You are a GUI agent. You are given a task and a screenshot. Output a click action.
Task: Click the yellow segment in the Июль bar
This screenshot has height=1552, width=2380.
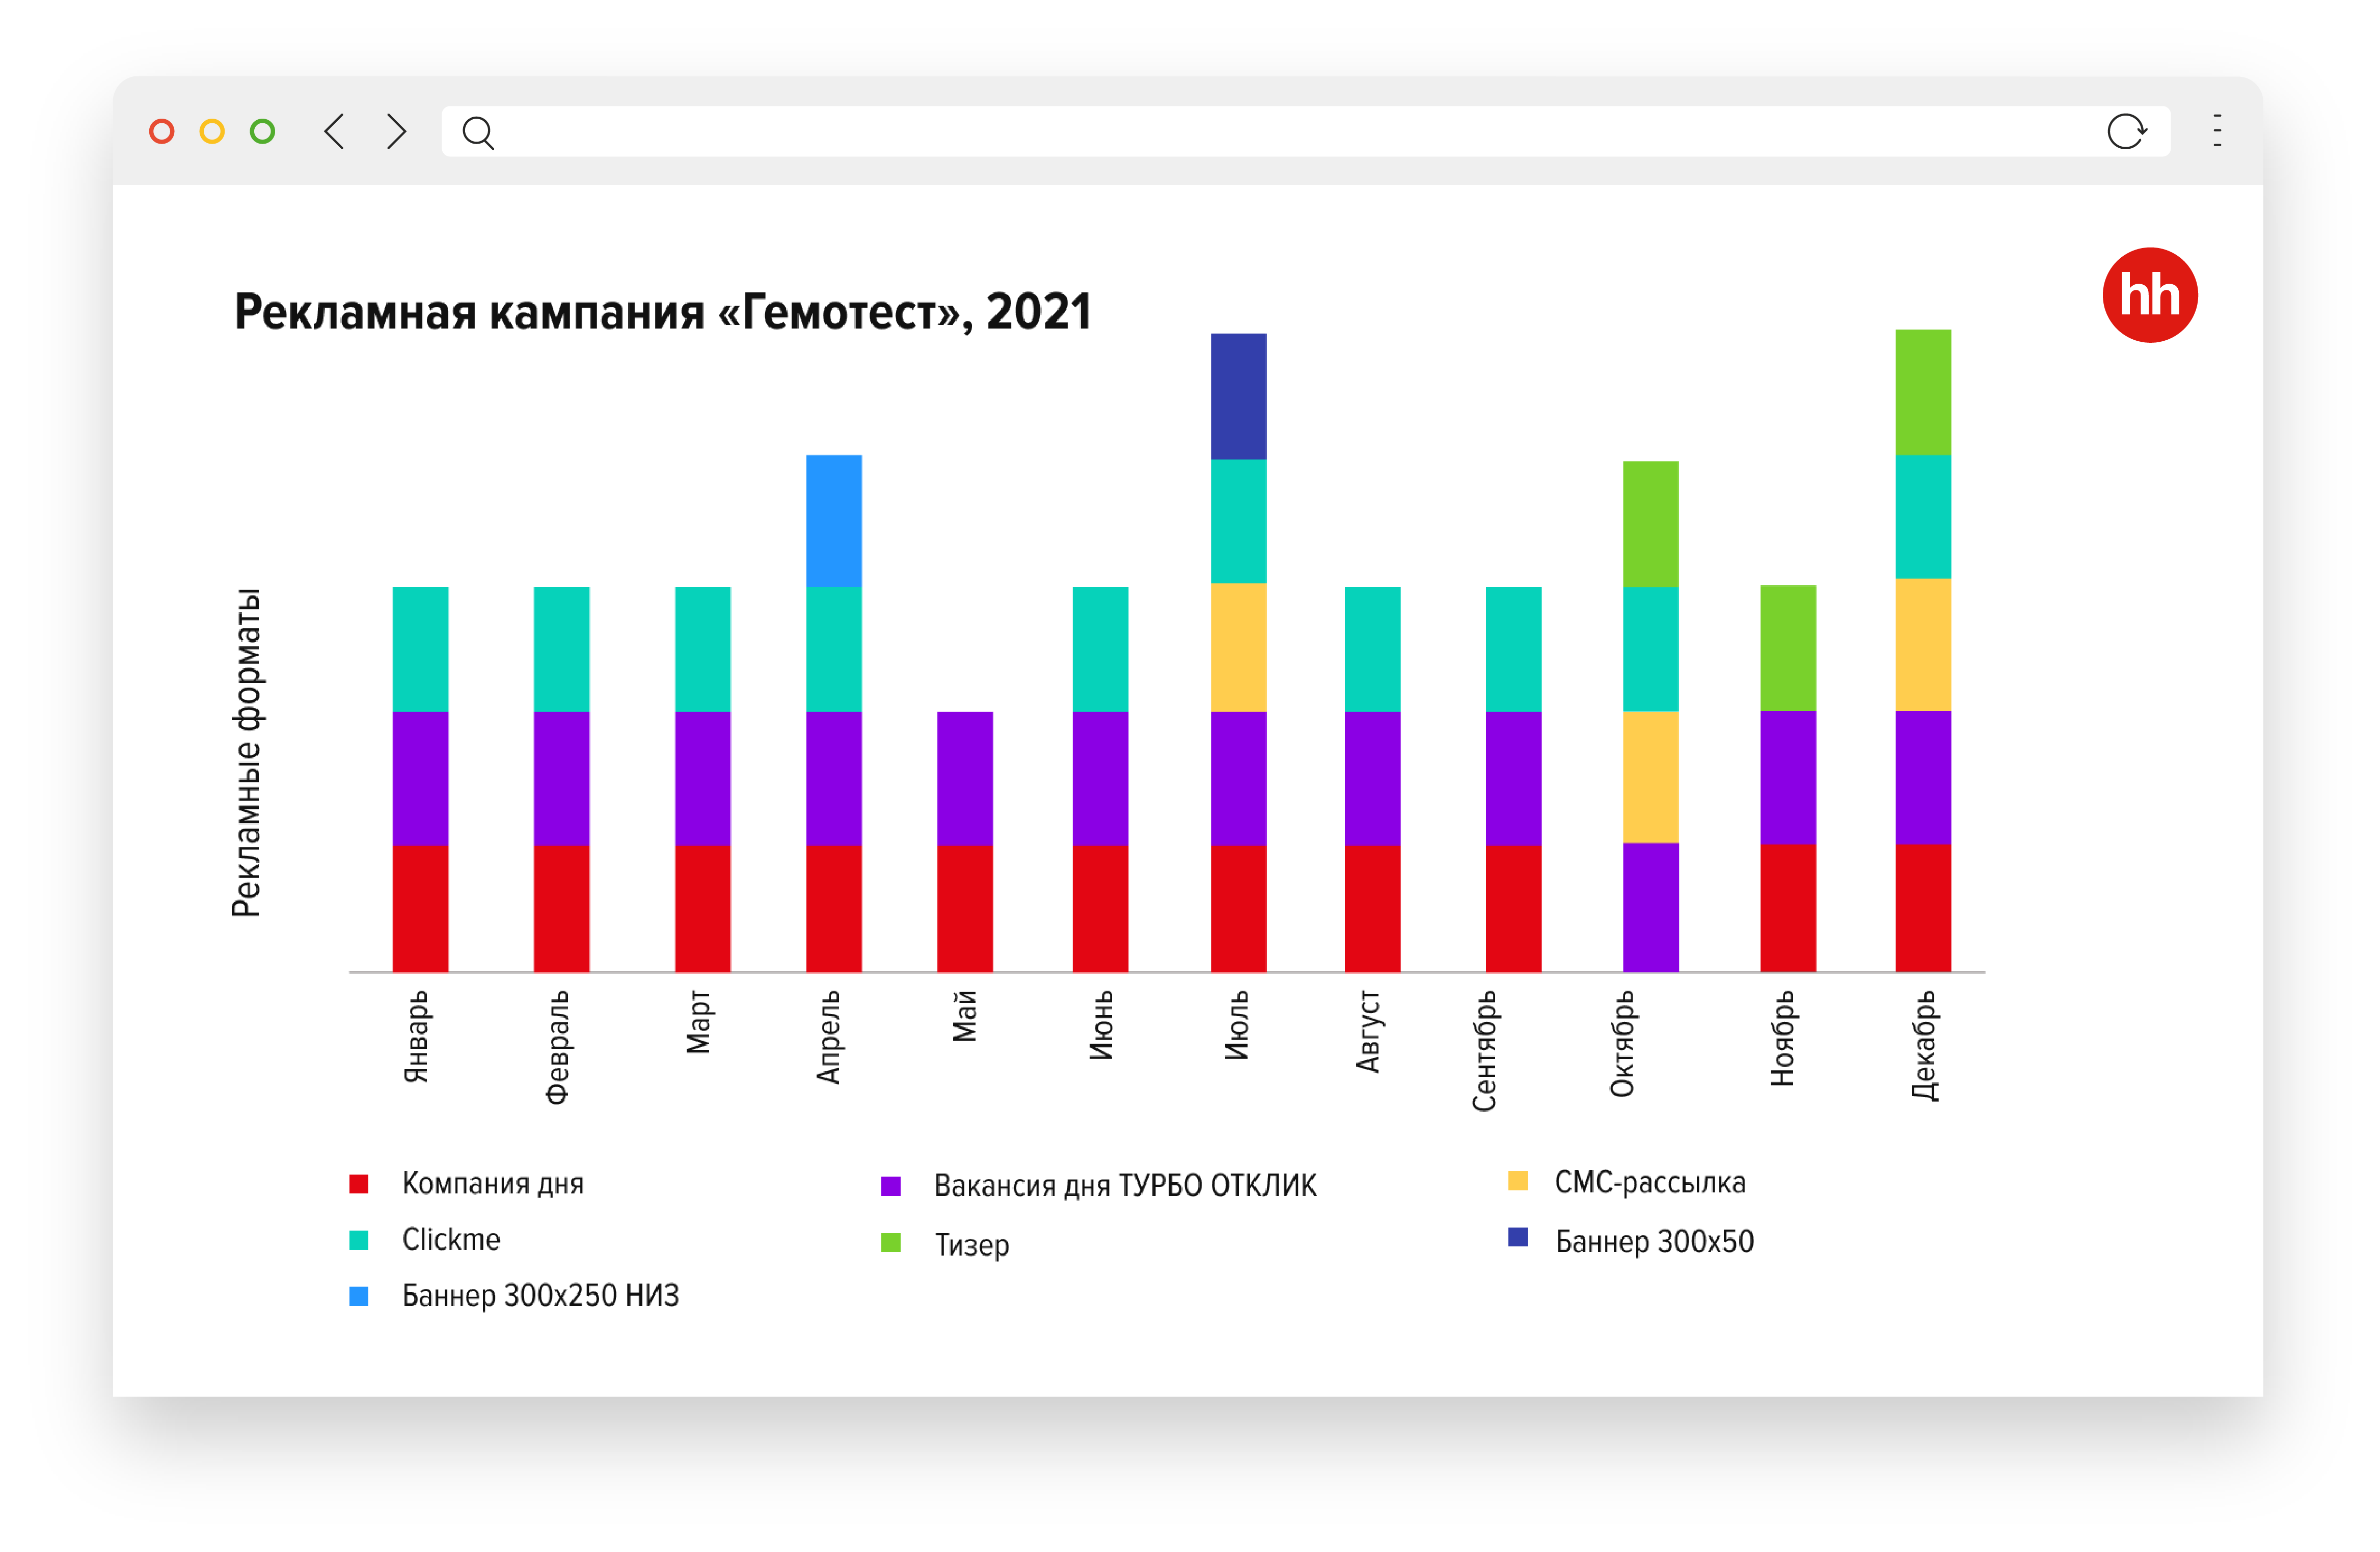coord(1238,647)
